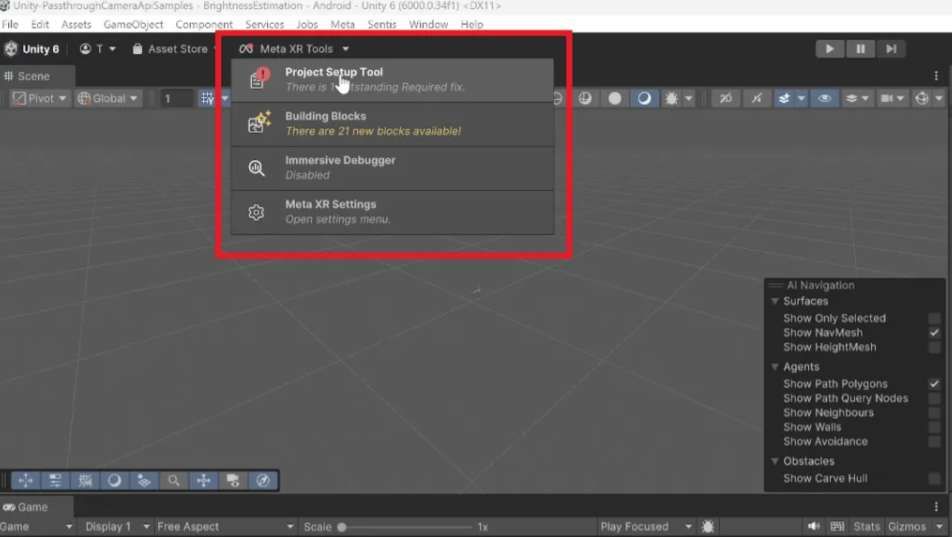The width and height of the screenshot is (952, 537).
Task: Adjust the game view Scale slider
Action: tap(342, 526)
